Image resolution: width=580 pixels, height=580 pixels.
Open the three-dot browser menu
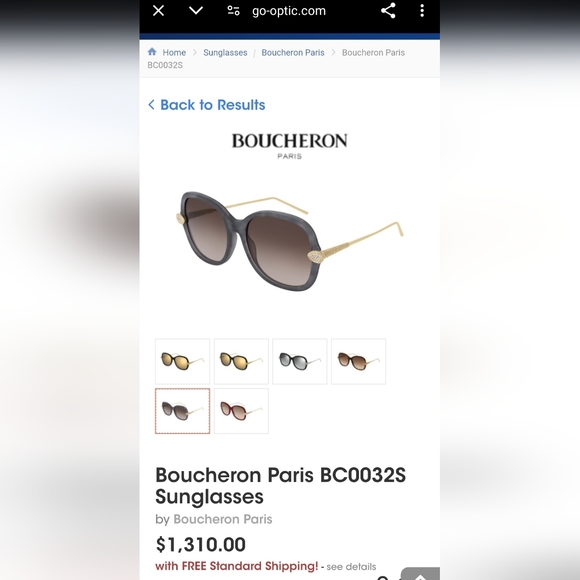click(422, 11)
